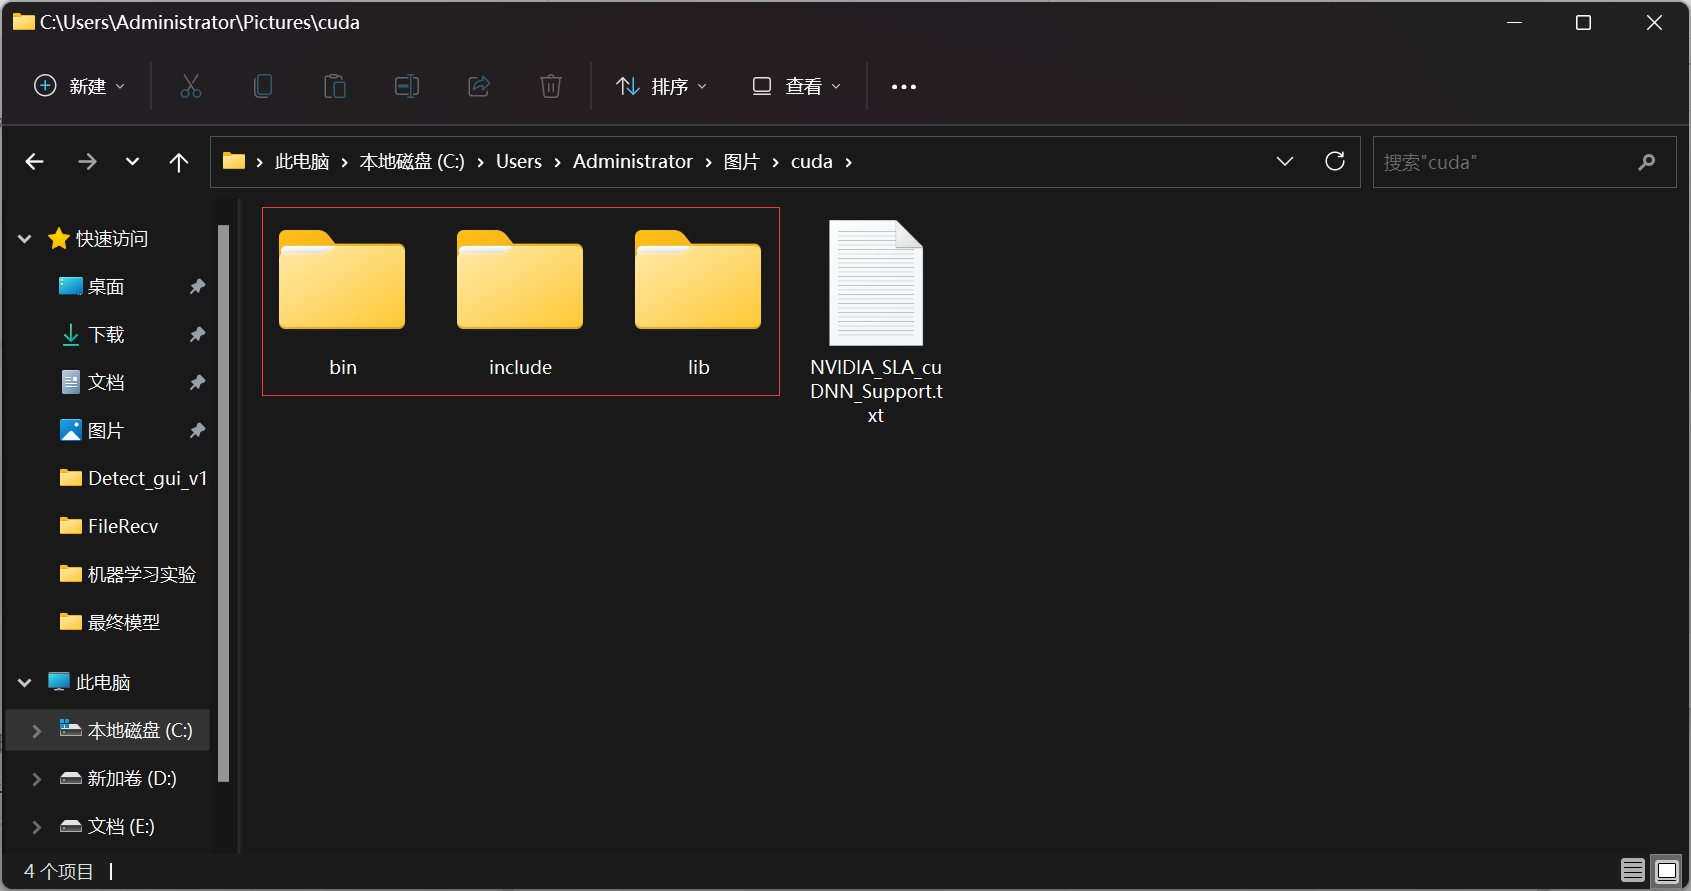Click the folder icon in address bar

coord(234,161)
